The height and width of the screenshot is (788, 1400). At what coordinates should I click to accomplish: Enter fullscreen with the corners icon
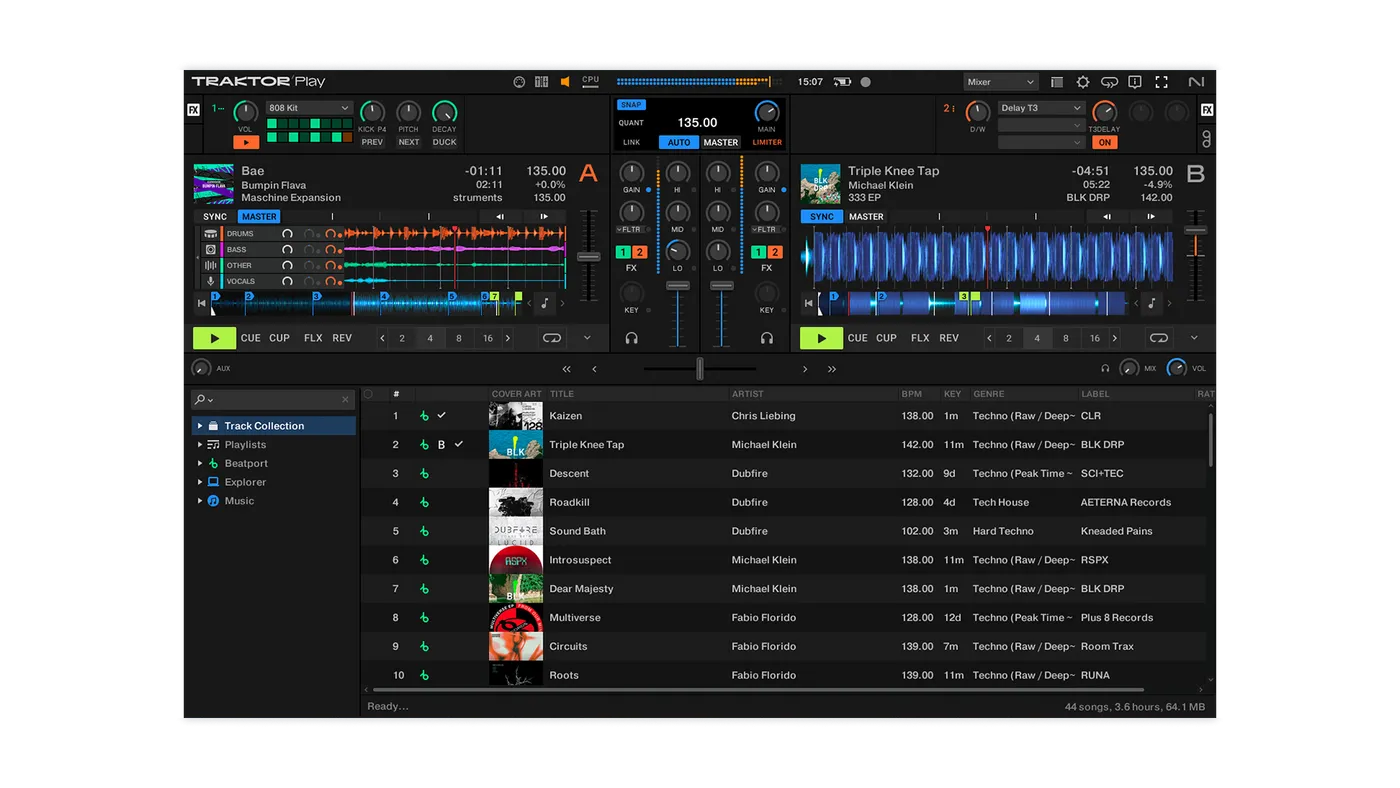(x=1161, y=82)
